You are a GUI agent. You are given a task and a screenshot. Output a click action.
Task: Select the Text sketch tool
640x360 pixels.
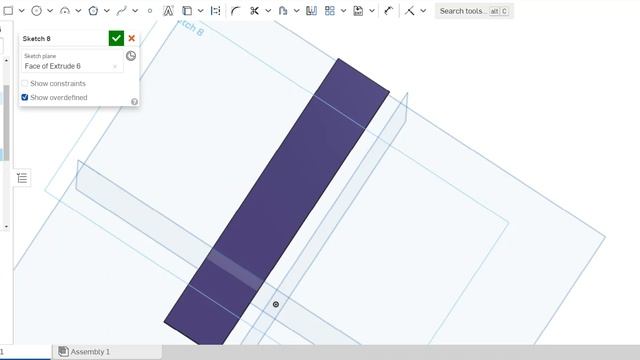[x=168, y=11]
